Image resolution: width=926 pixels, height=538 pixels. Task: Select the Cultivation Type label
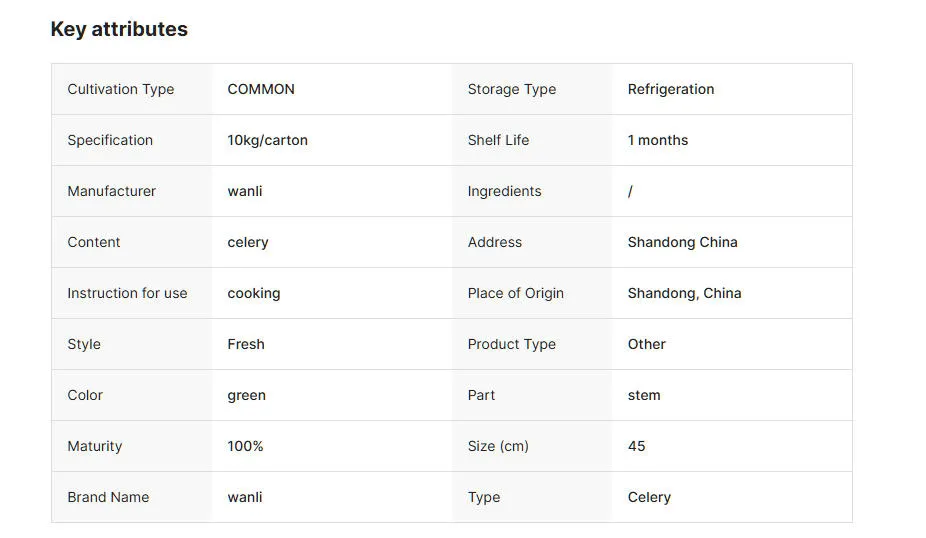(x=120, y=89)
